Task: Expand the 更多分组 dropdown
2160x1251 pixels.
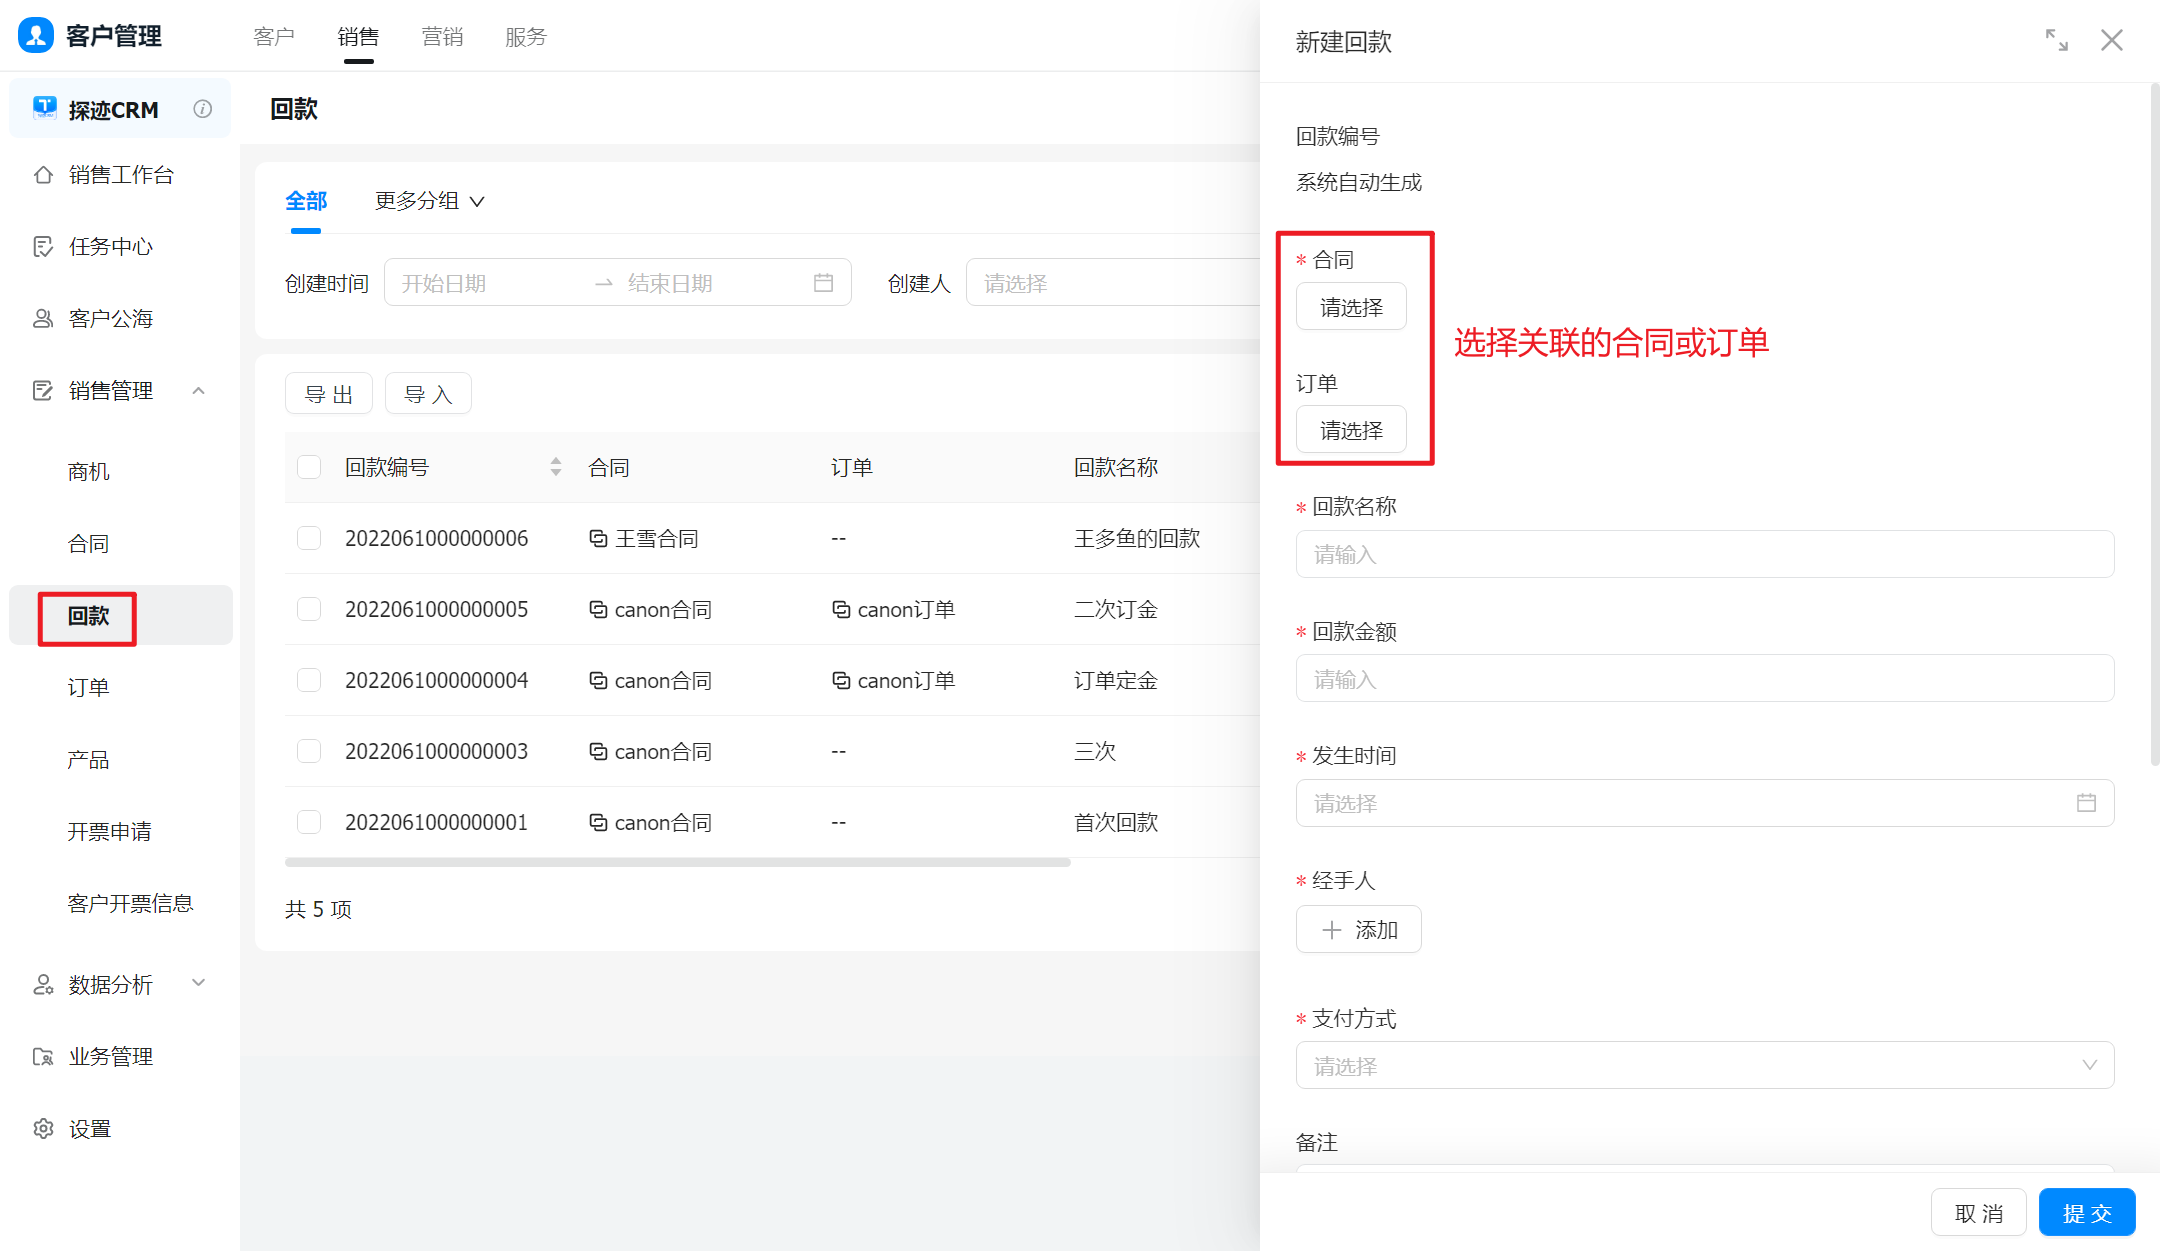Action: (430, 201)
